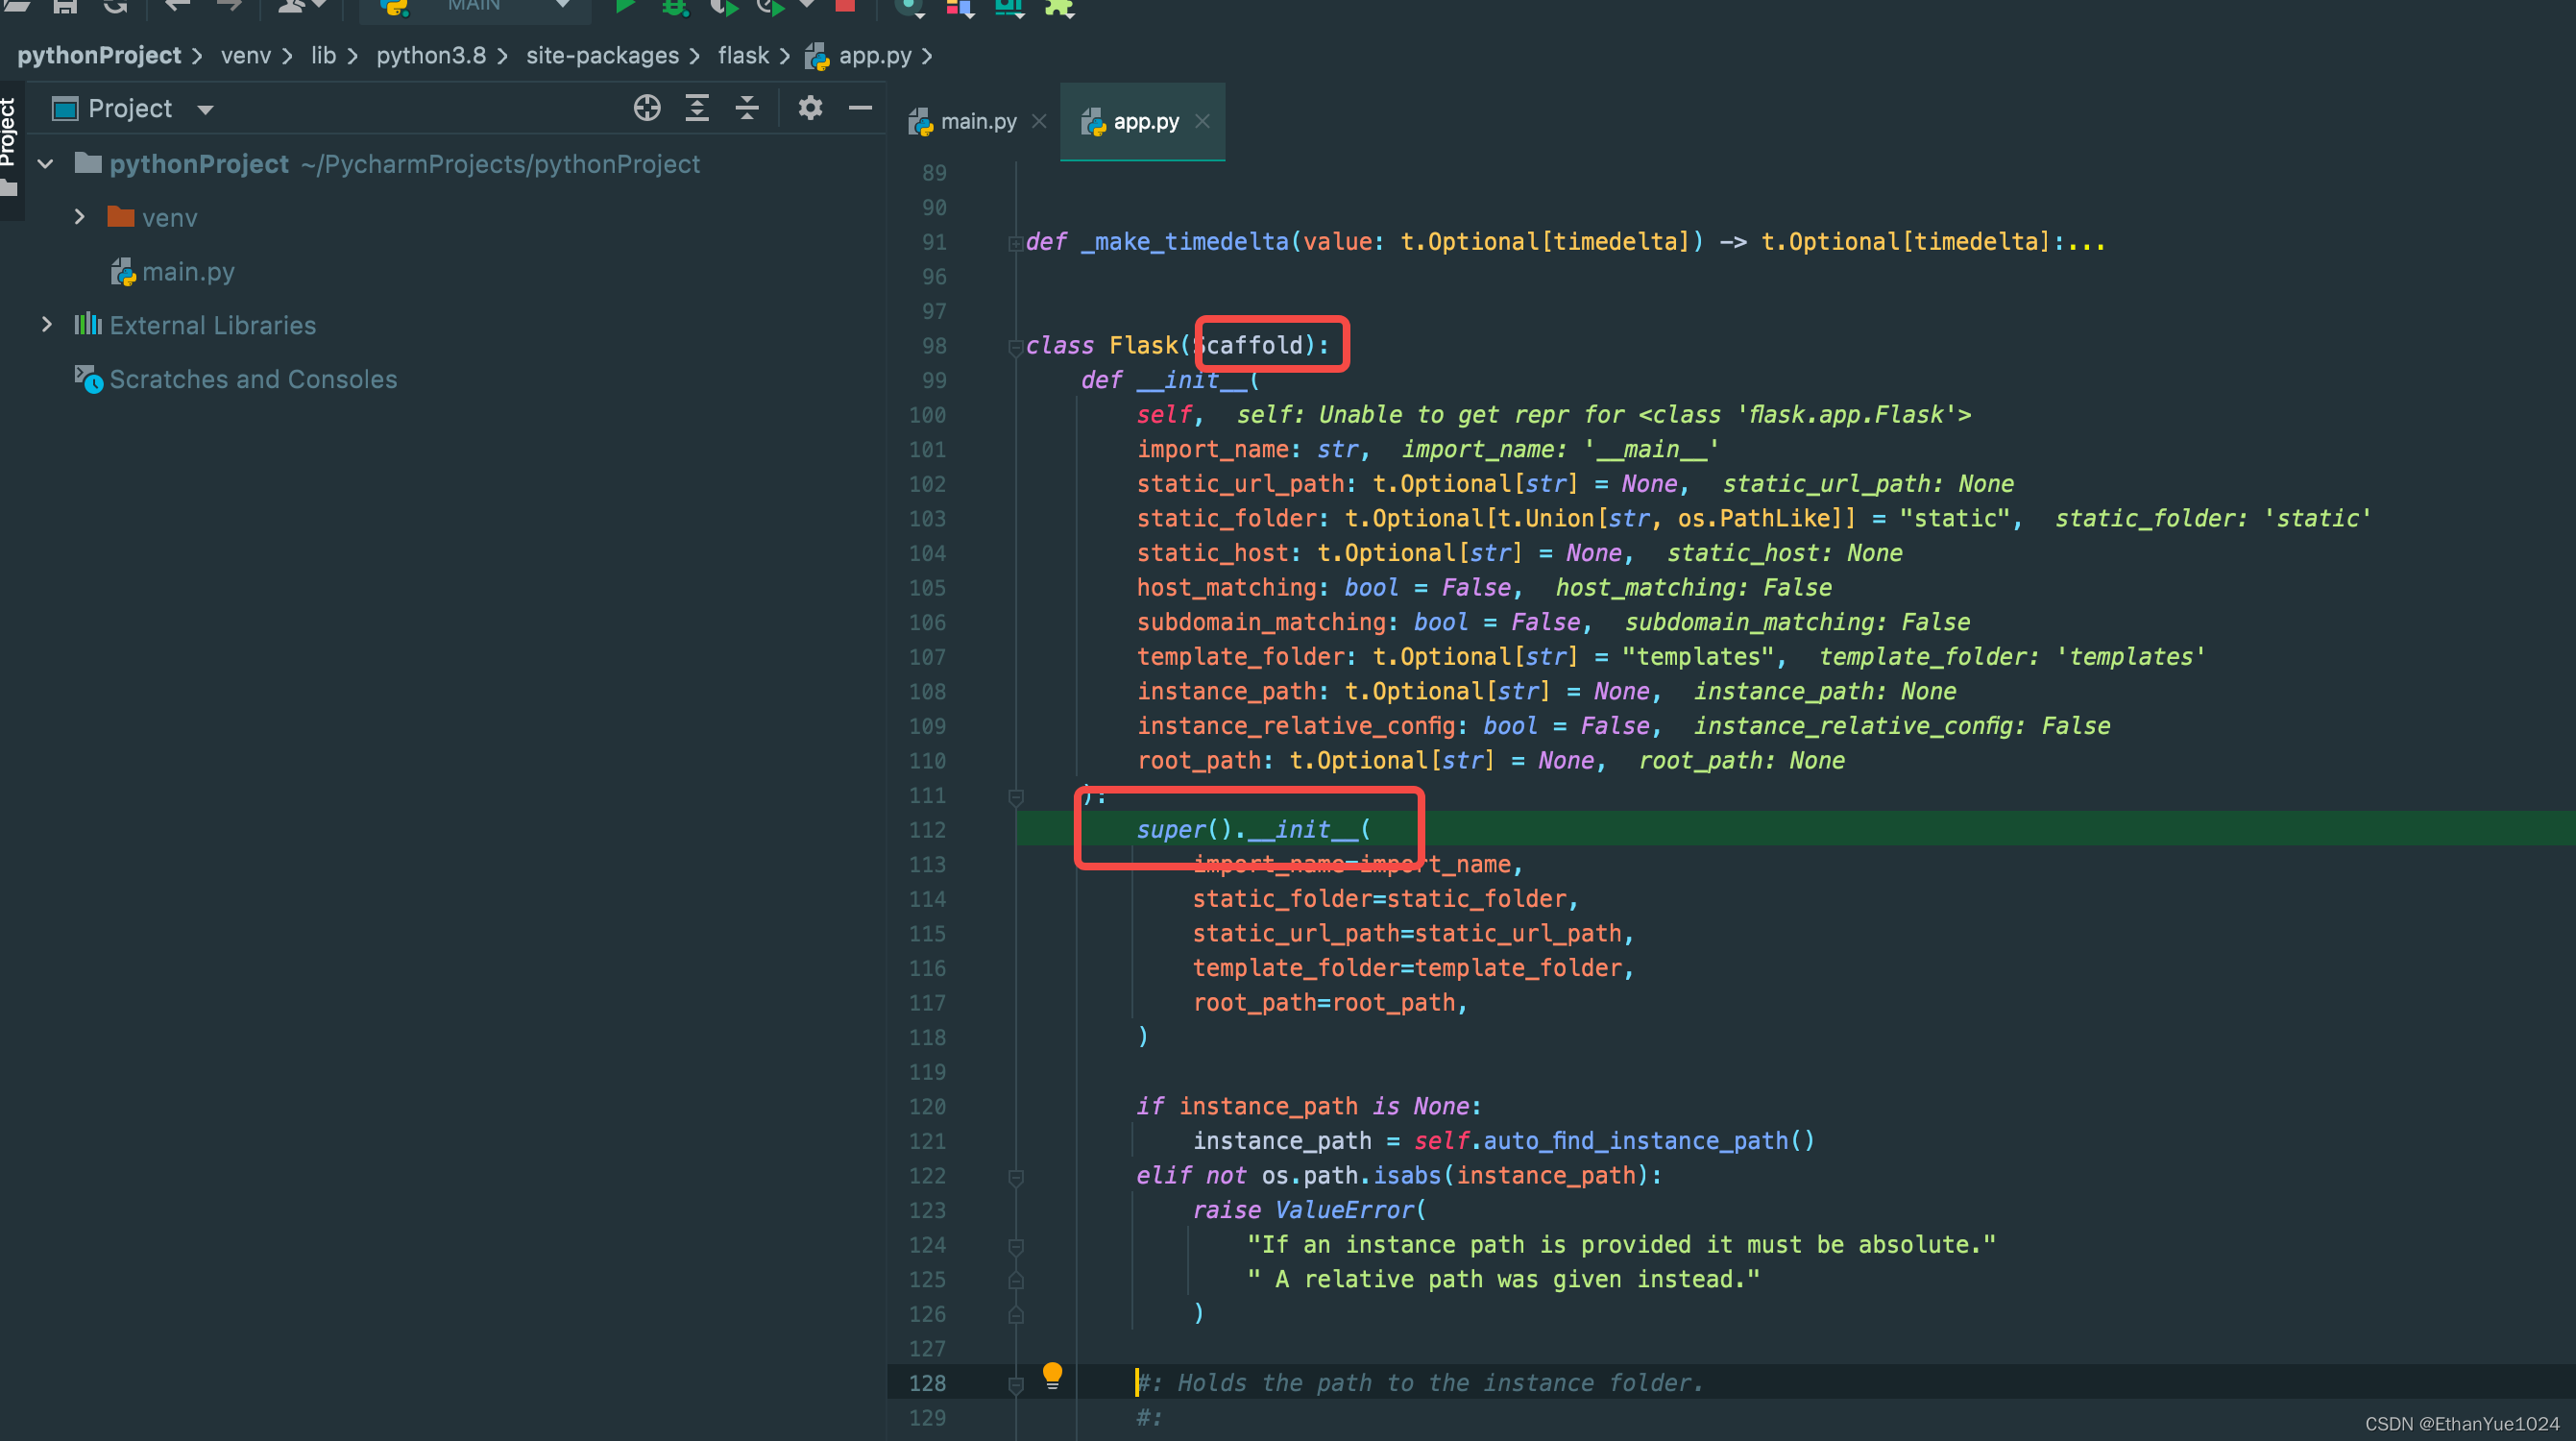
Task: Navigate back using the toolbar arrow
Action: [176, 6]
